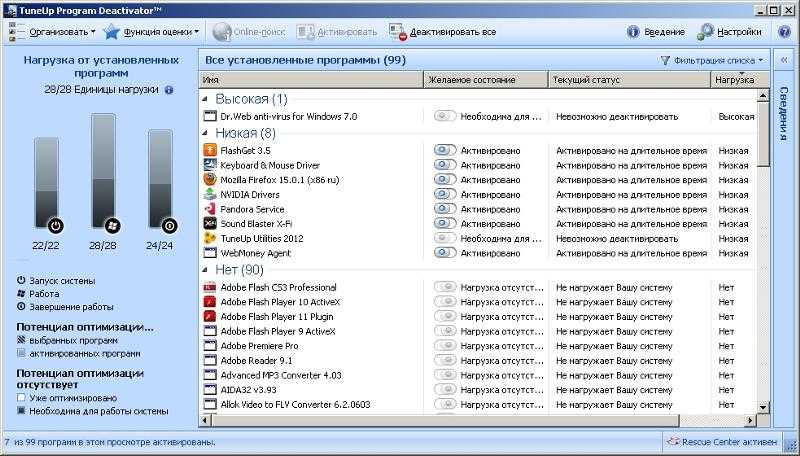Click the power icon under 22/22 bar
Image resolution: width=800 pixels, height=456 pixels.
(x=56, y=226)
